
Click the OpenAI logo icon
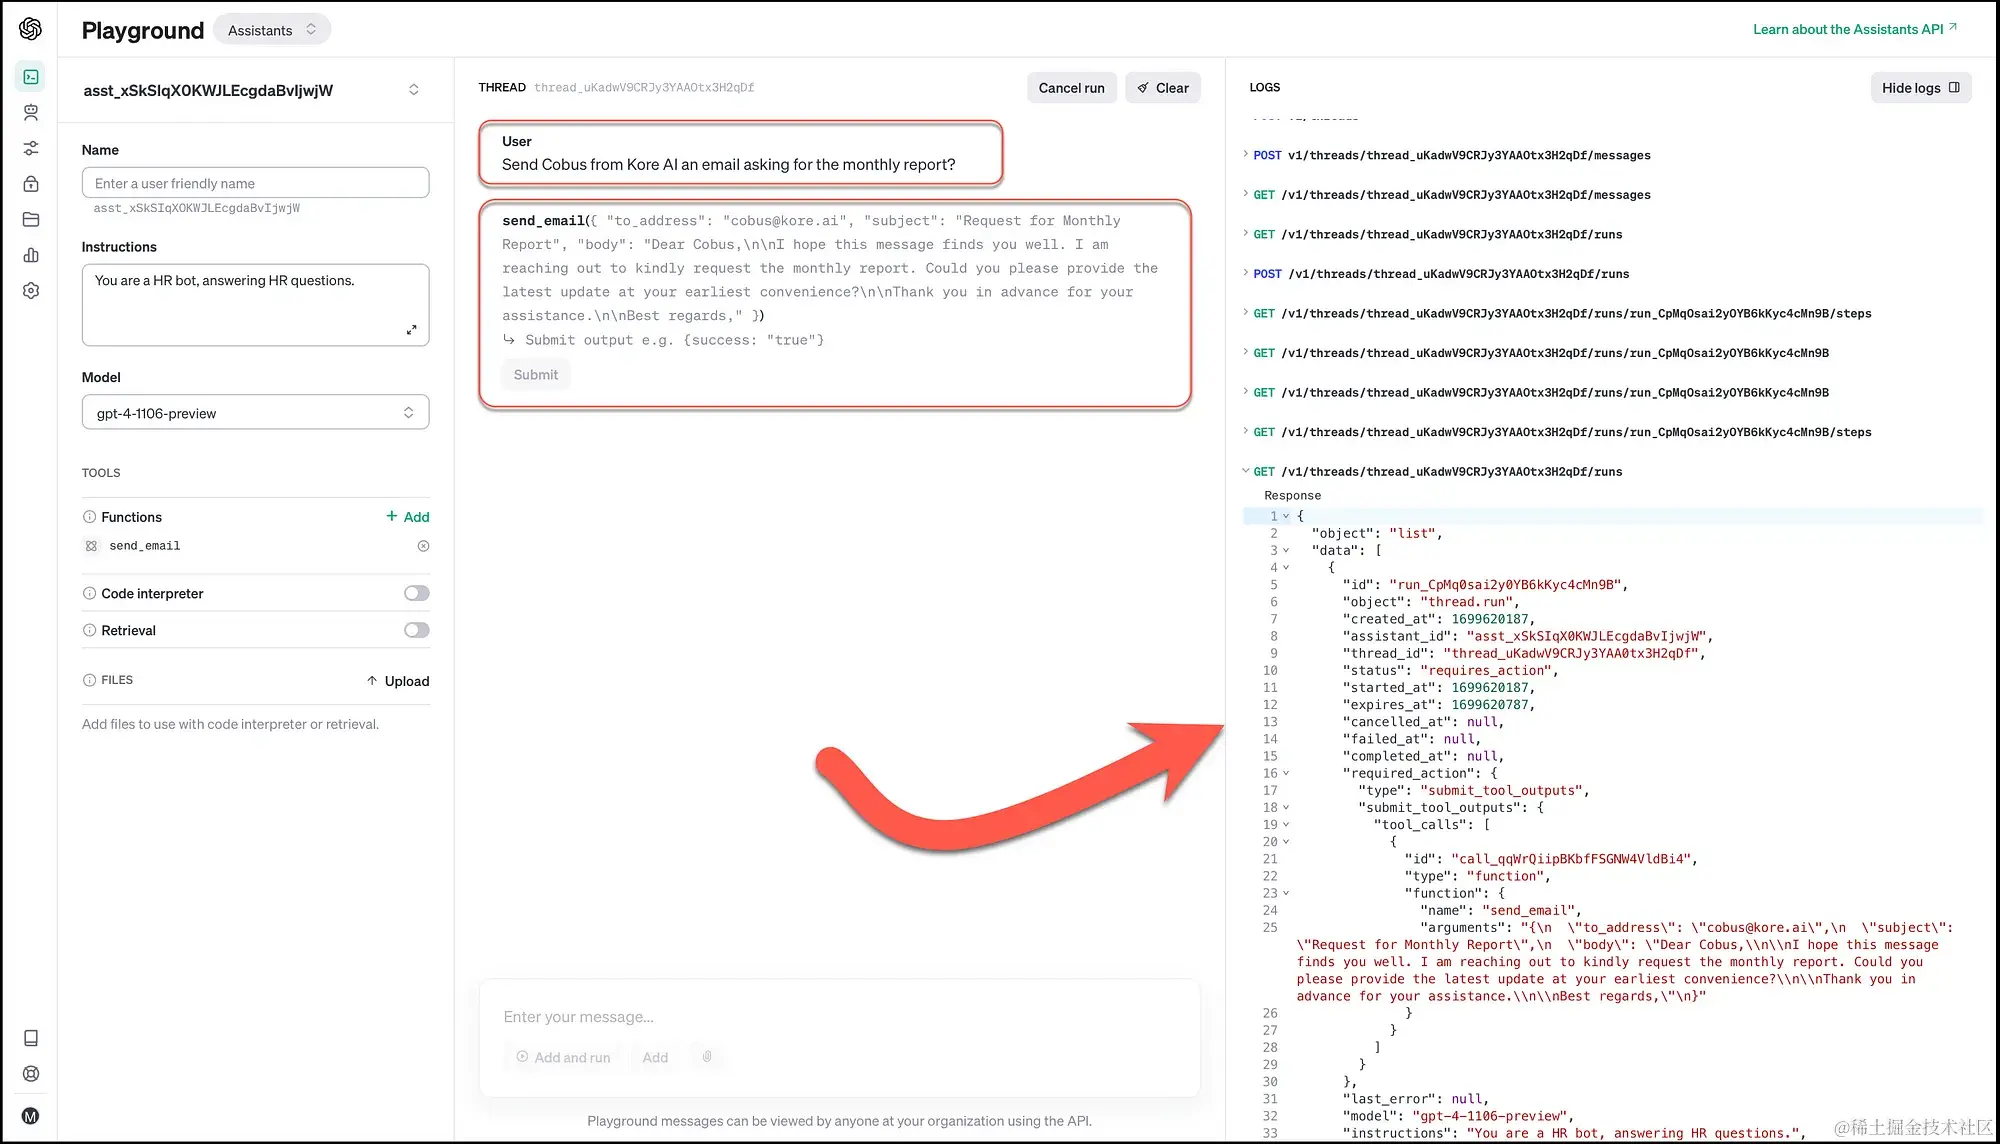click(x=30, y=29)
